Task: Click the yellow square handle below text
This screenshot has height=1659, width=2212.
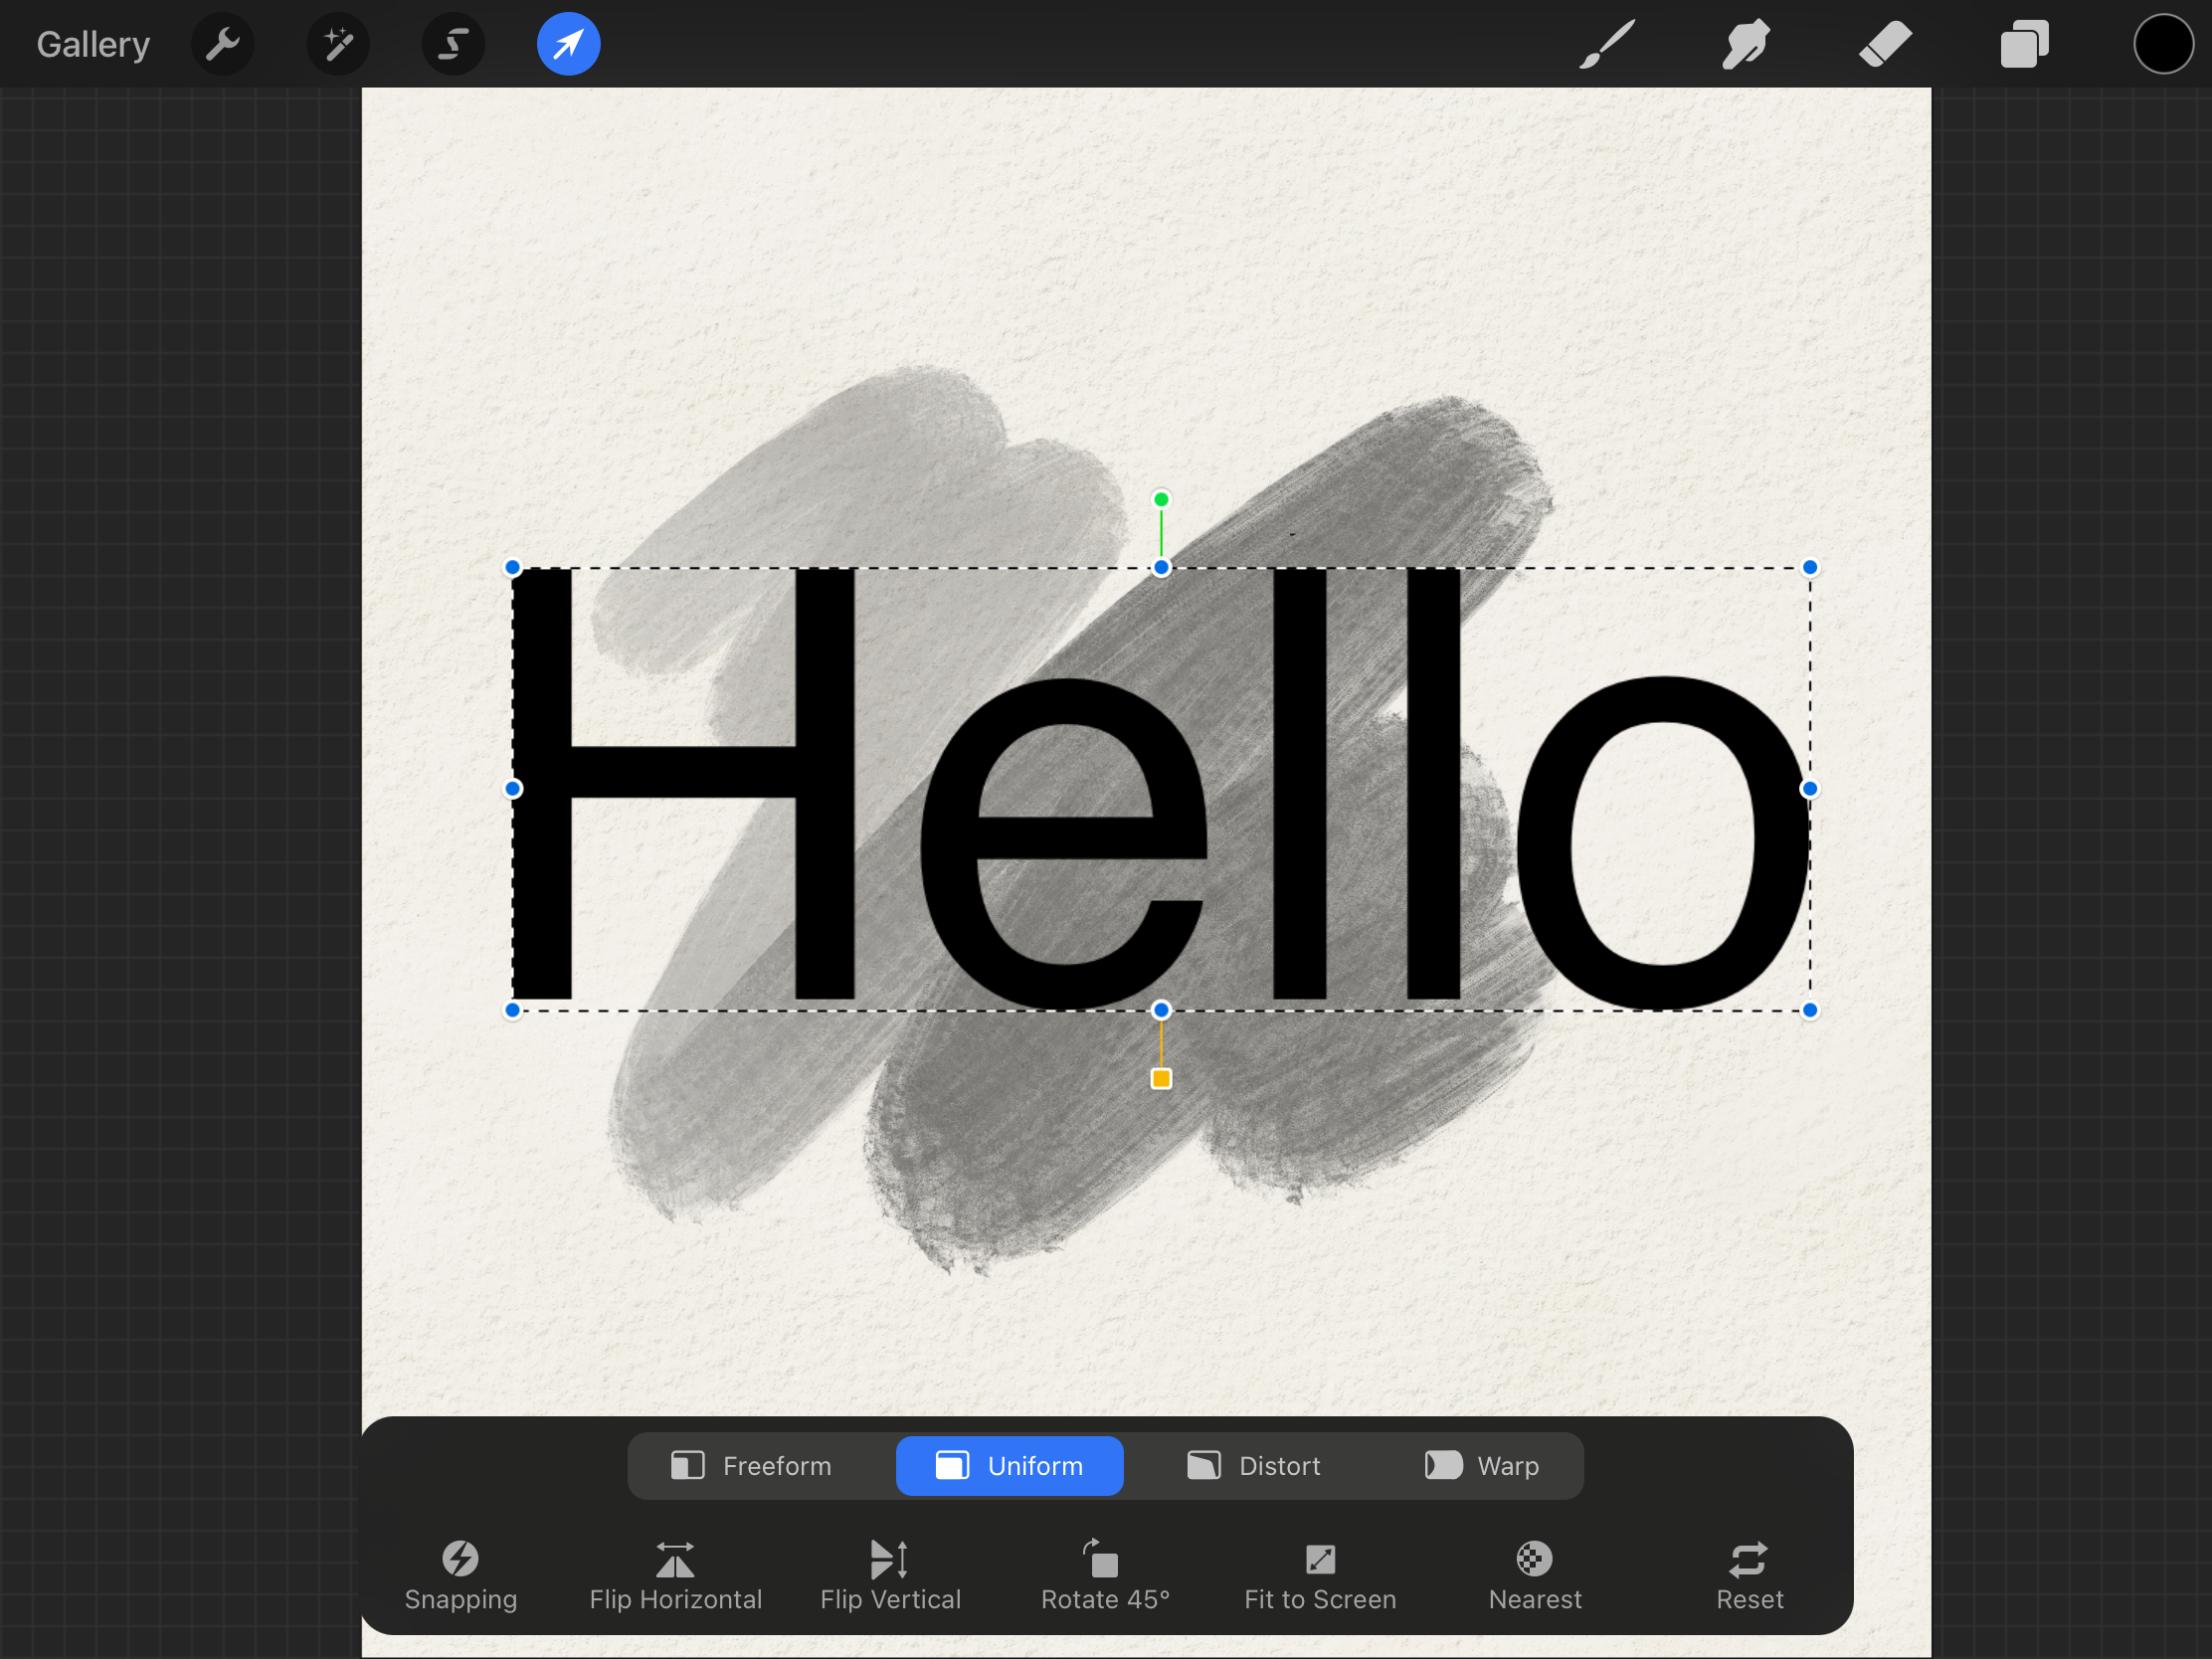Action: (1161, 1078)
